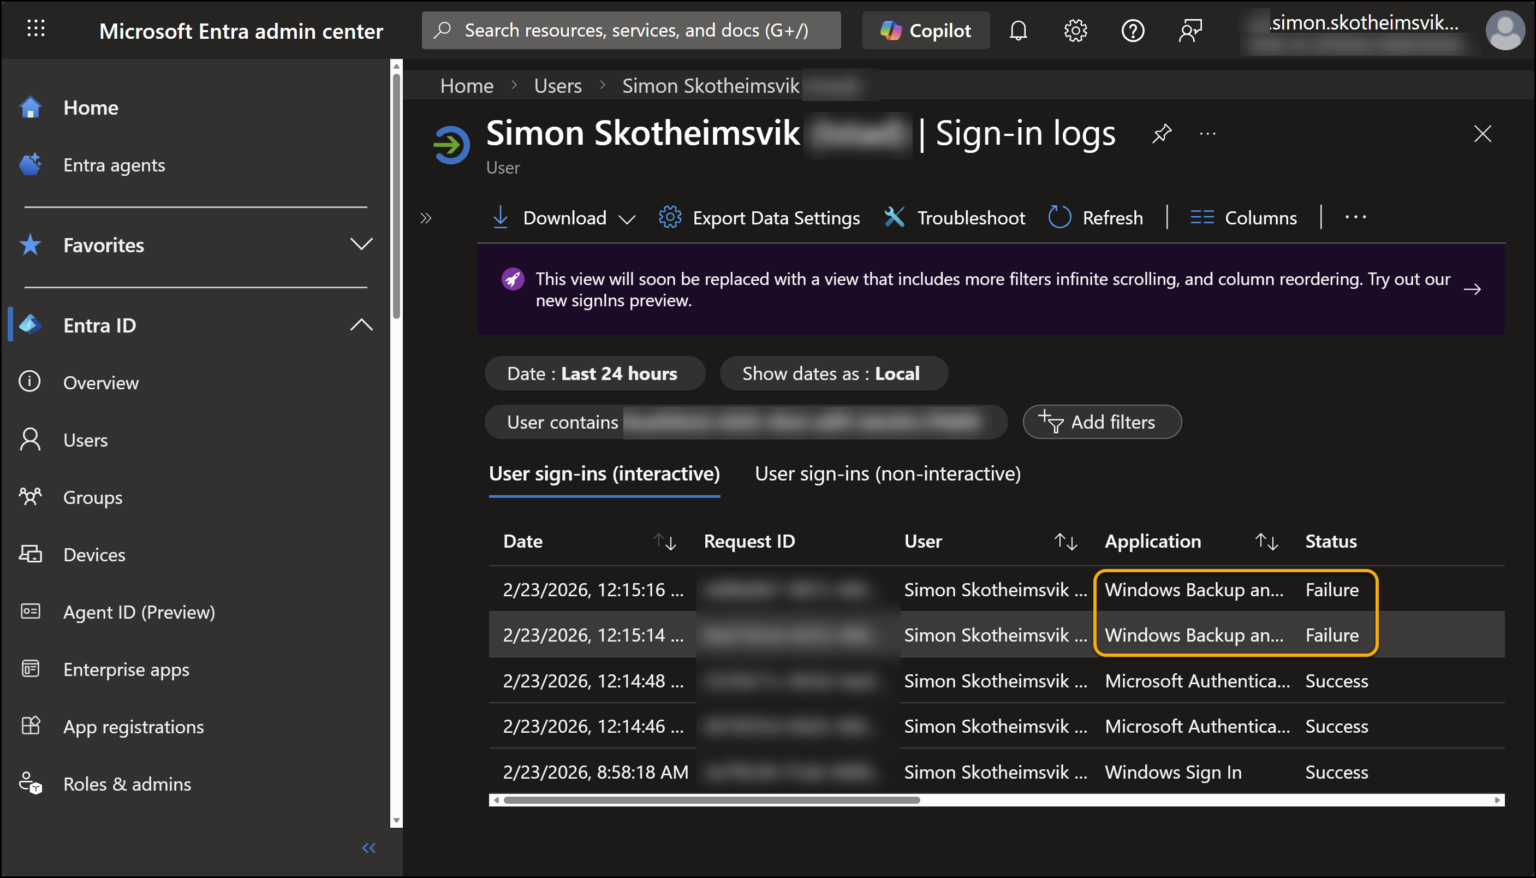Focus the search resources box

click(x=631, y=30)
